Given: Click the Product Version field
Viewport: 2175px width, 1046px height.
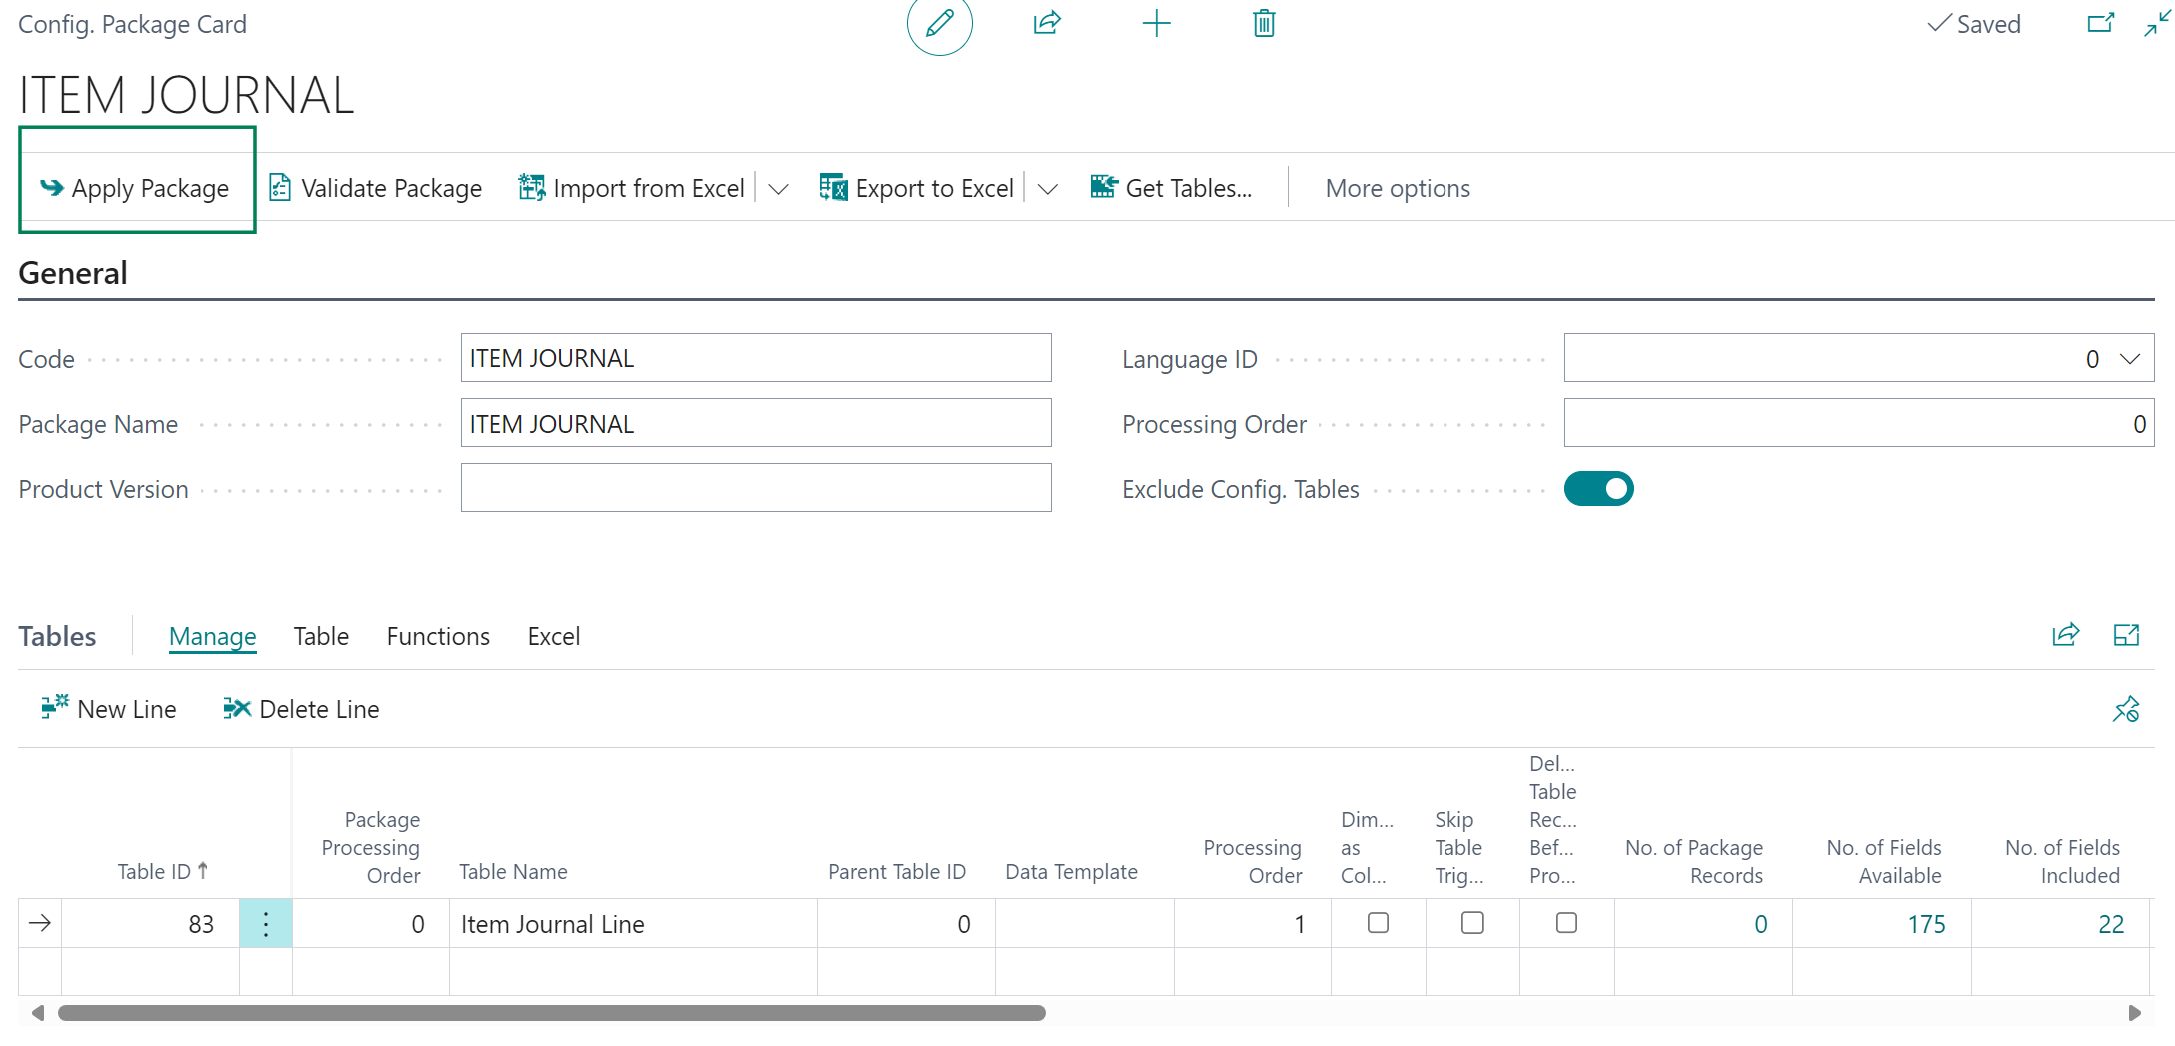Looking at the screenshot, I should 756,488.
